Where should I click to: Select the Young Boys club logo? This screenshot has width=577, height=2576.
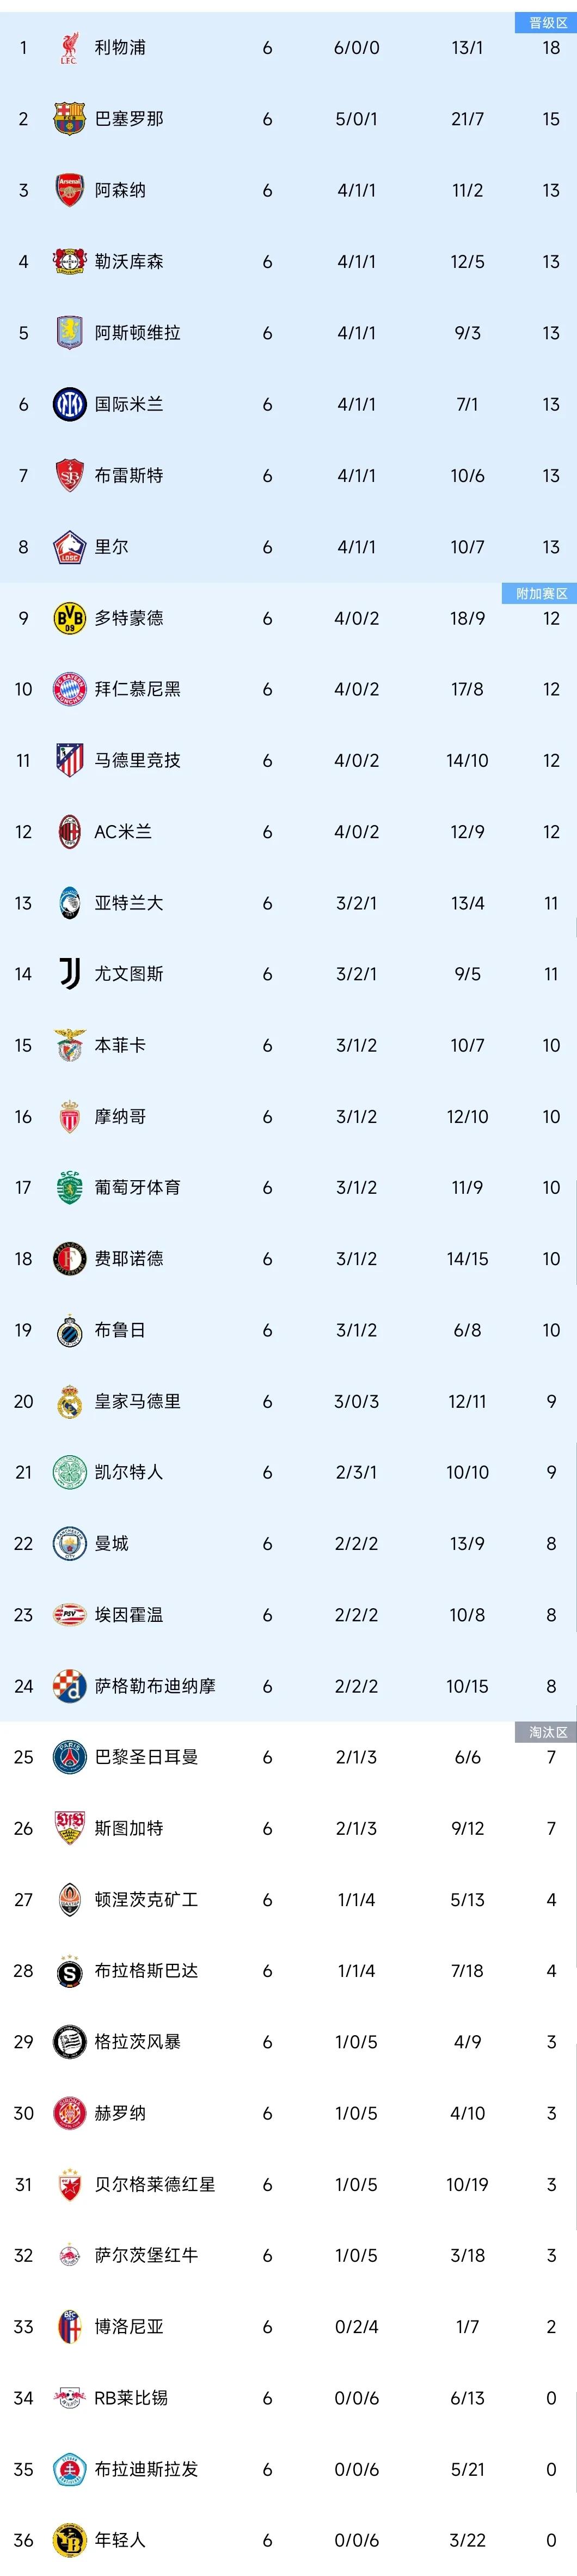(x=69, y=2540)
